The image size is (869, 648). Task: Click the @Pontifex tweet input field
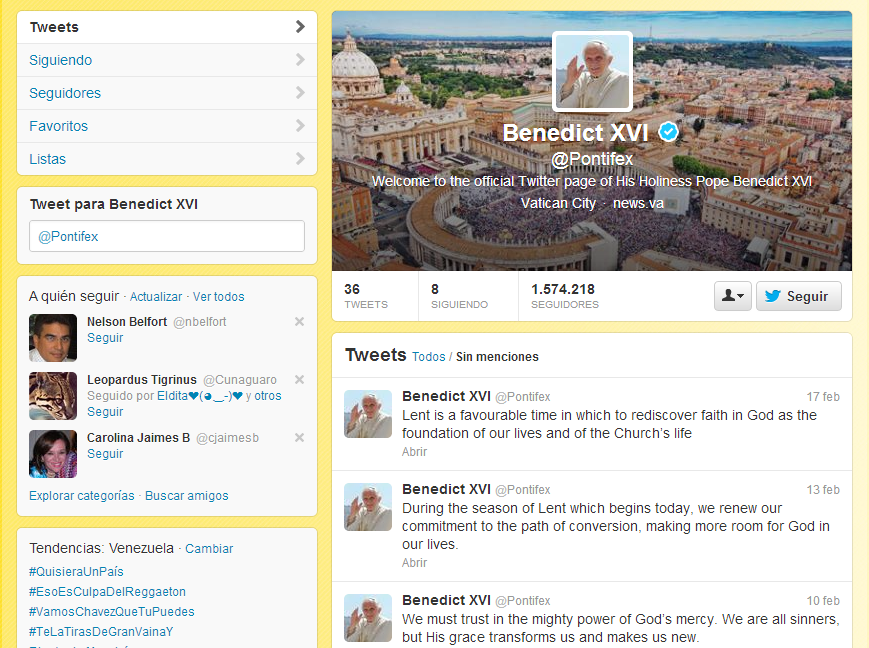tap(167, 236)
